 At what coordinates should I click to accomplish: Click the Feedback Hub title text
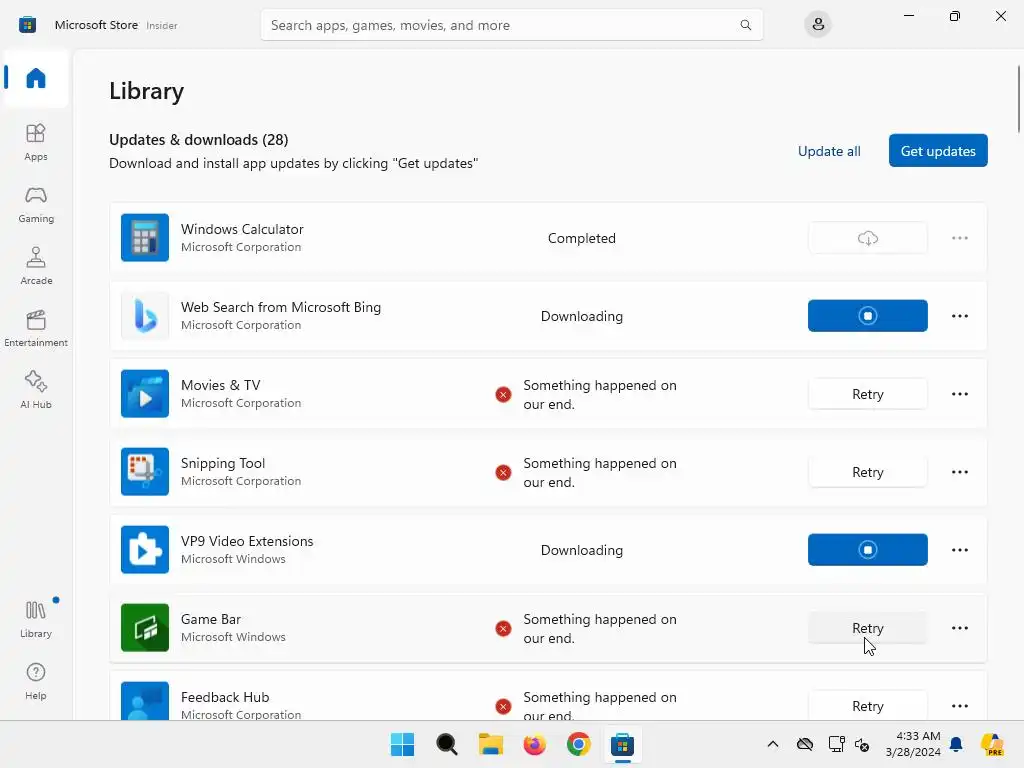coord(225,697)
